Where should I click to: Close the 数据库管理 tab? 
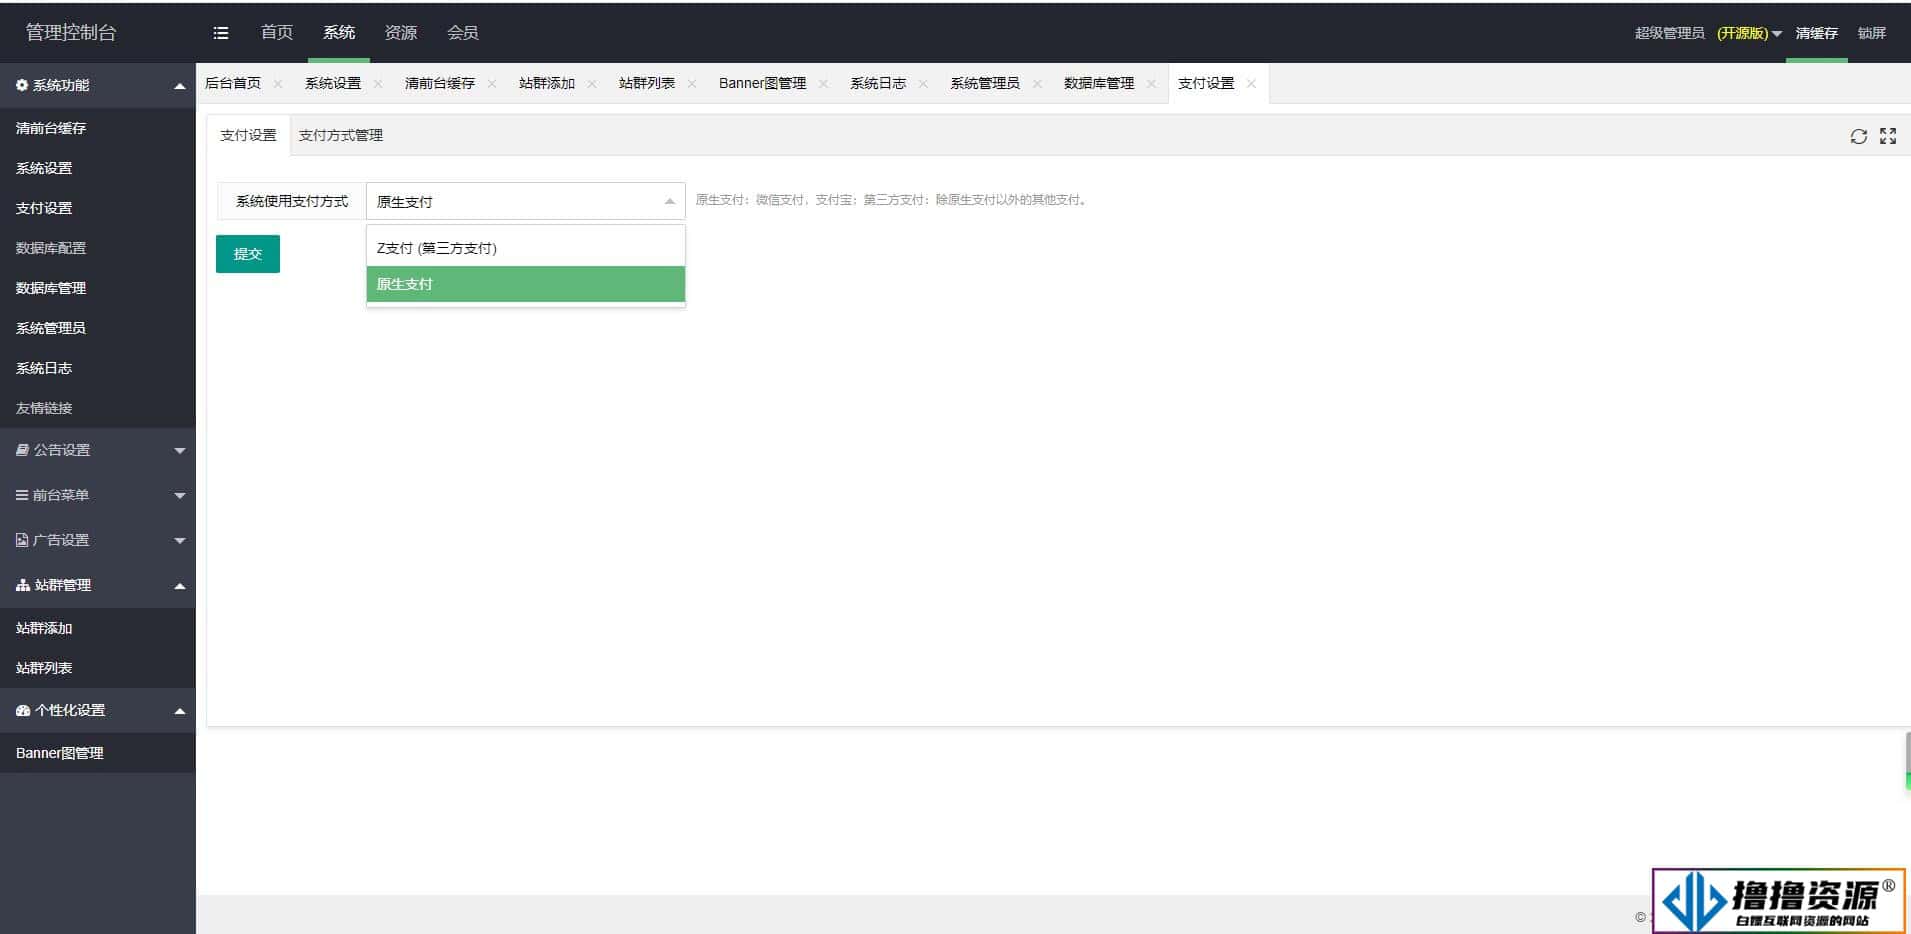coord(1151,84)
